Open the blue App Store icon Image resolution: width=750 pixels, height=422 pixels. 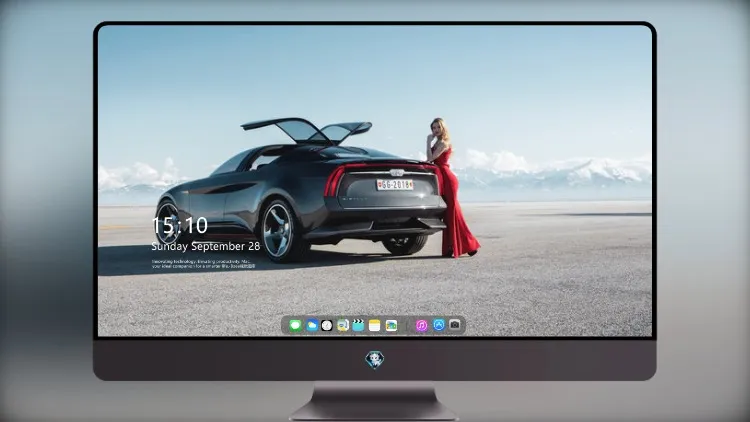click(439, 325)
